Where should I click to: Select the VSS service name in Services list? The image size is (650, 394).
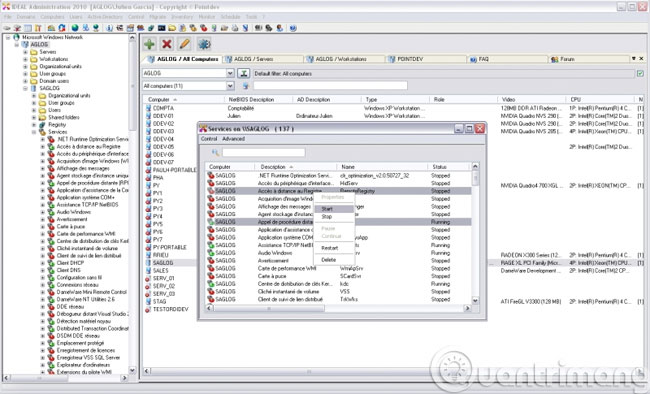coord(344,292)
